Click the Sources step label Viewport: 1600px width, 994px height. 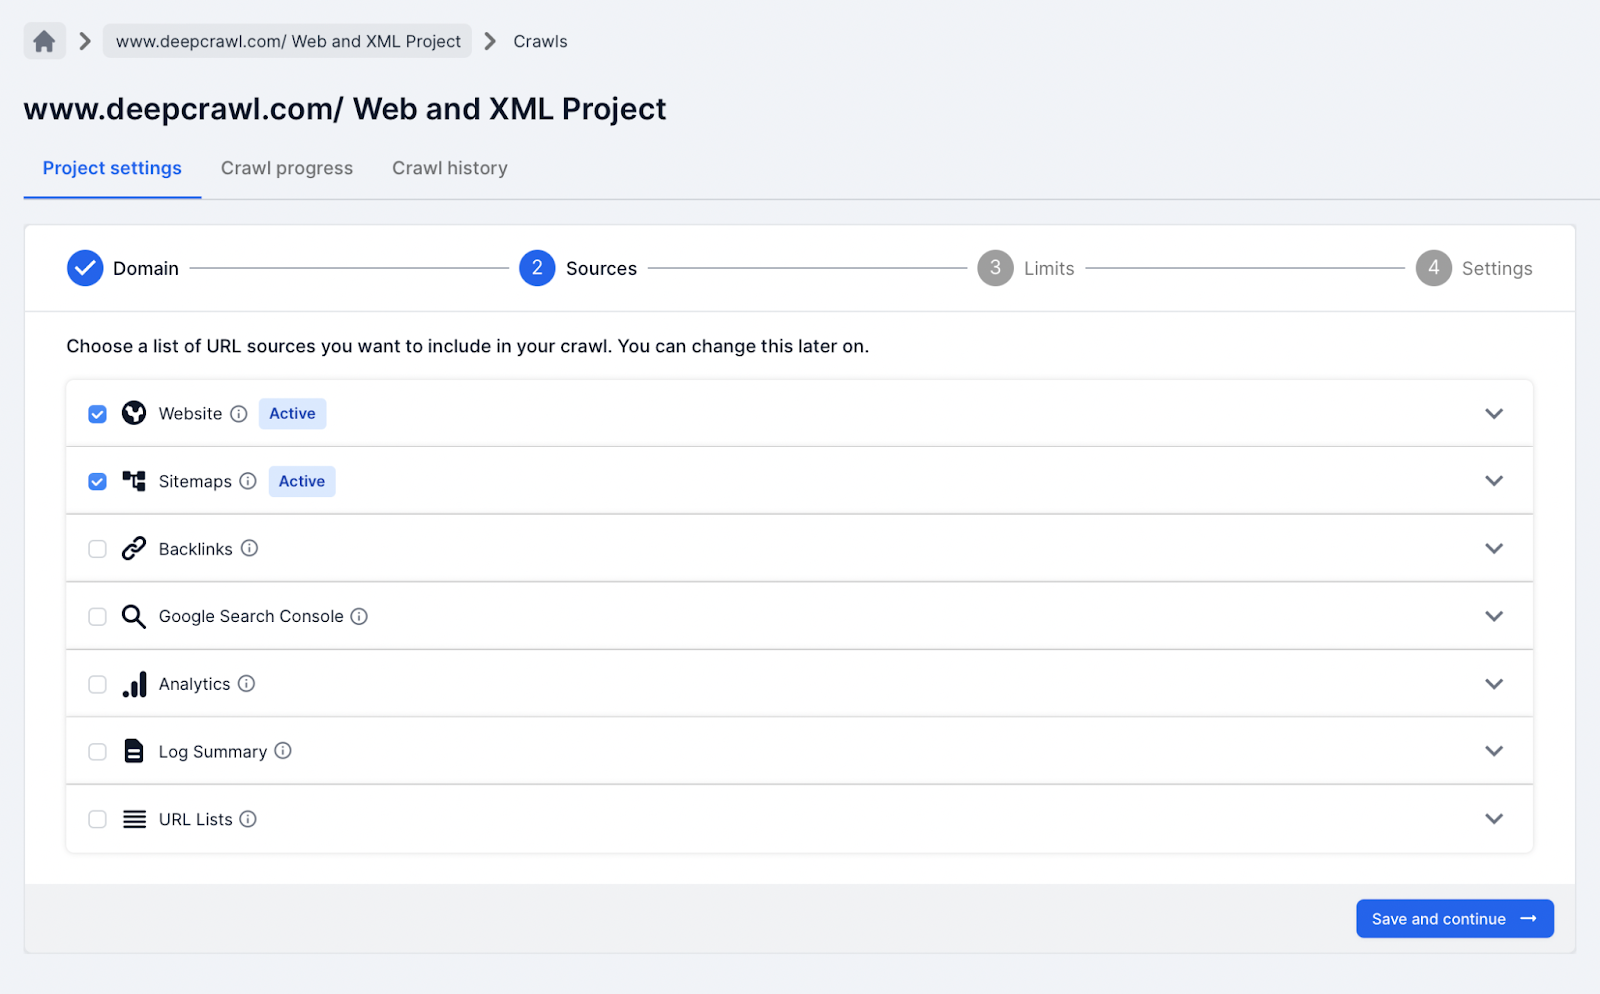coord(601,268)
